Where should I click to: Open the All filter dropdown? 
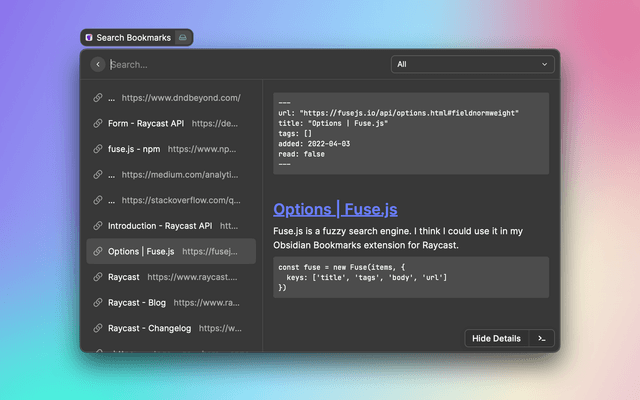(472, 64)
